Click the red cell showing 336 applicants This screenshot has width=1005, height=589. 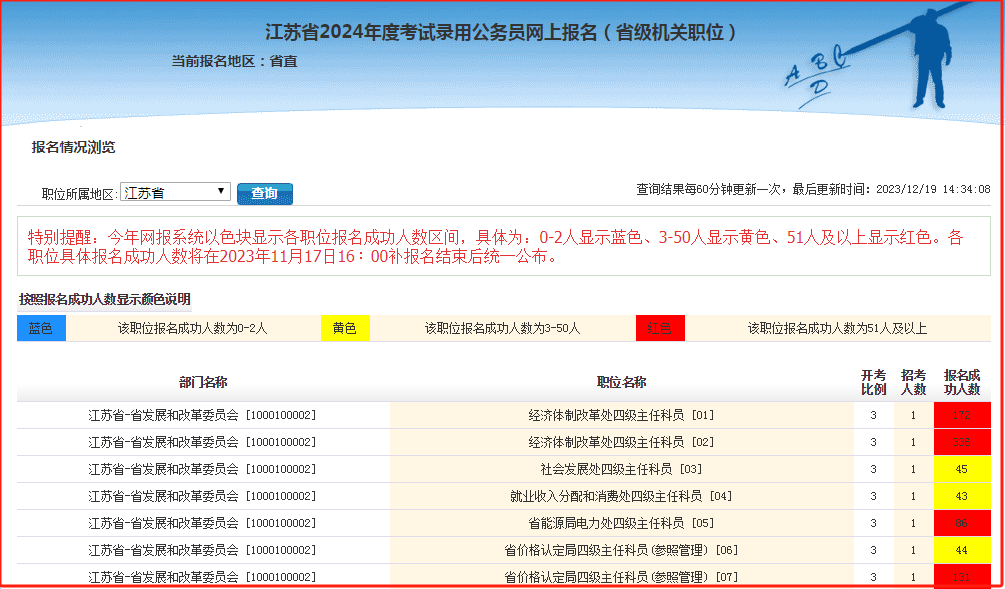[x=962, y=441]
